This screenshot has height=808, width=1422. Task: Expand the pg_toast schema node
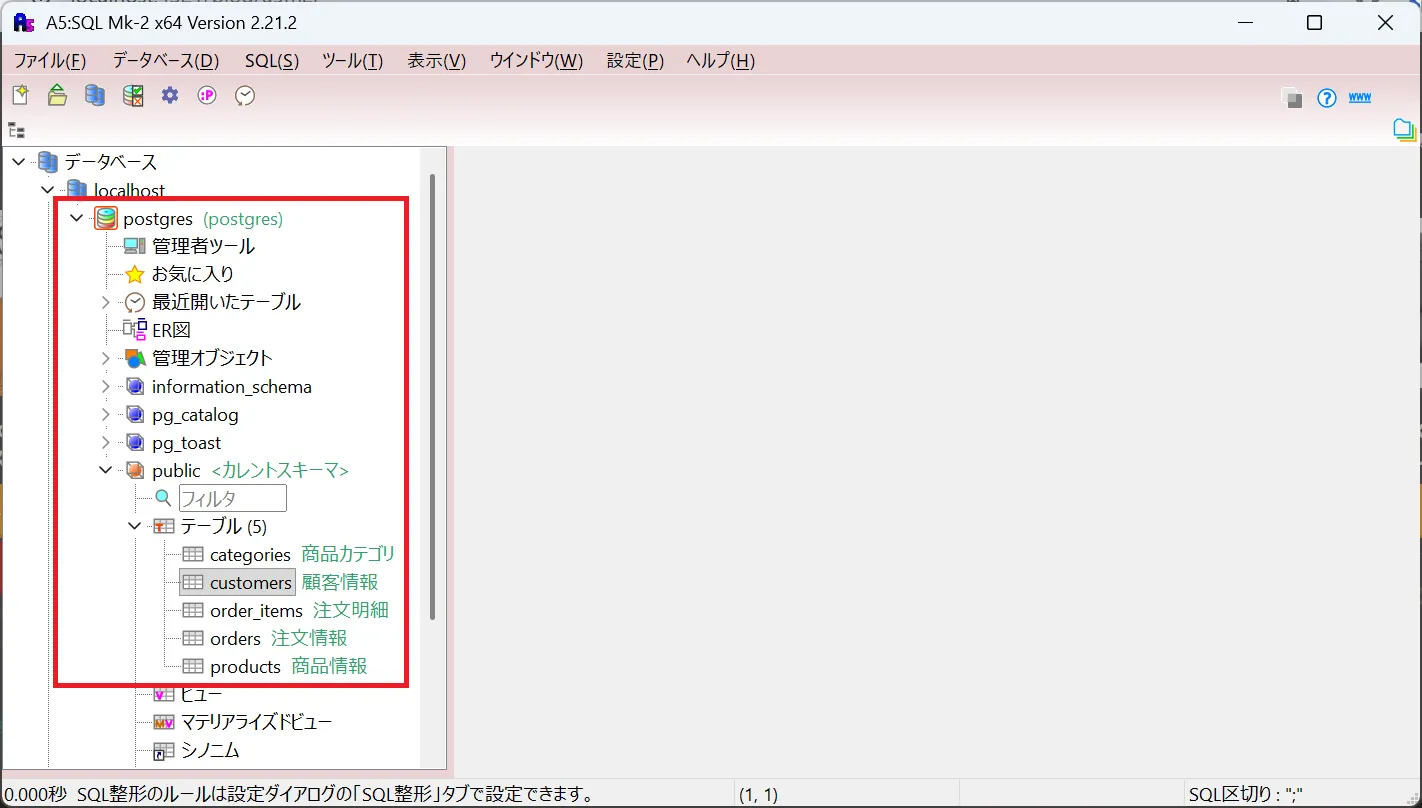106,442
